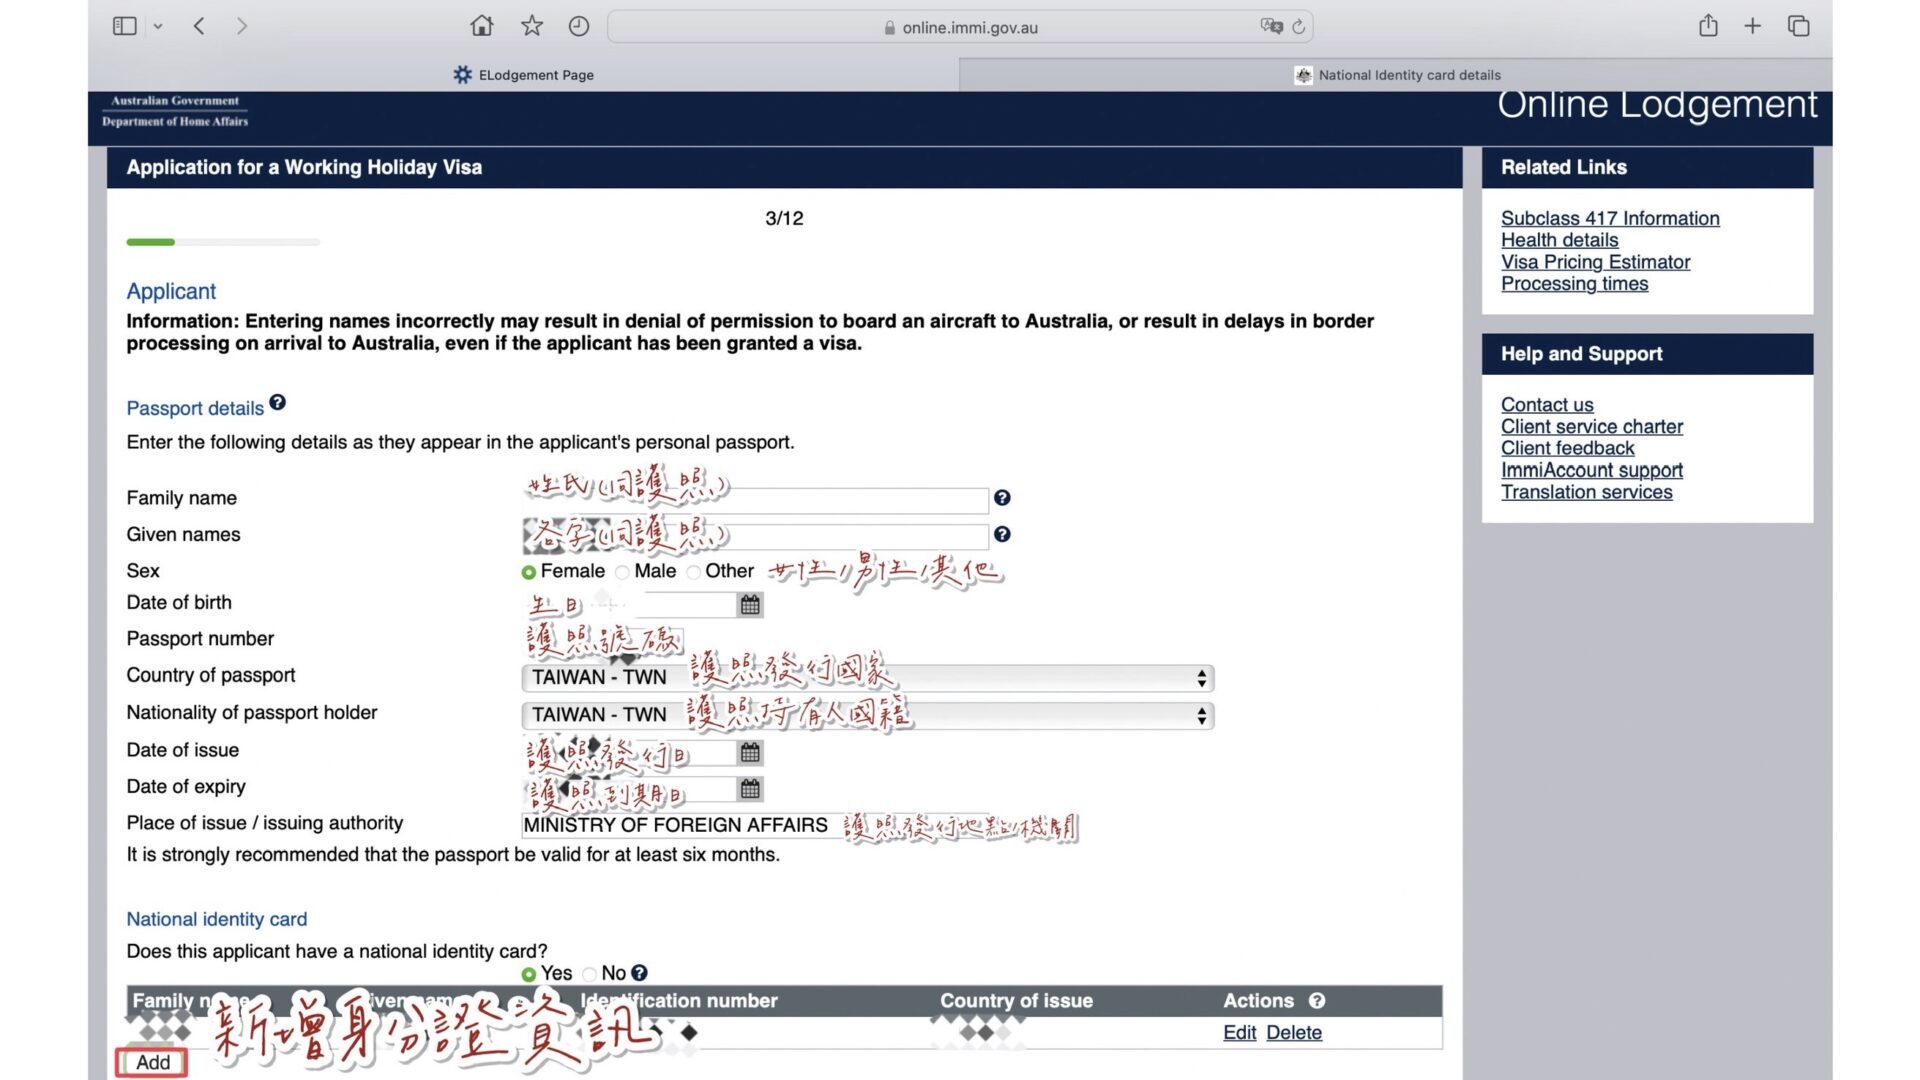Open the sidebar chevron dropdown
The width and height of the screenshot is (1920, 1080).
(158, 27)
